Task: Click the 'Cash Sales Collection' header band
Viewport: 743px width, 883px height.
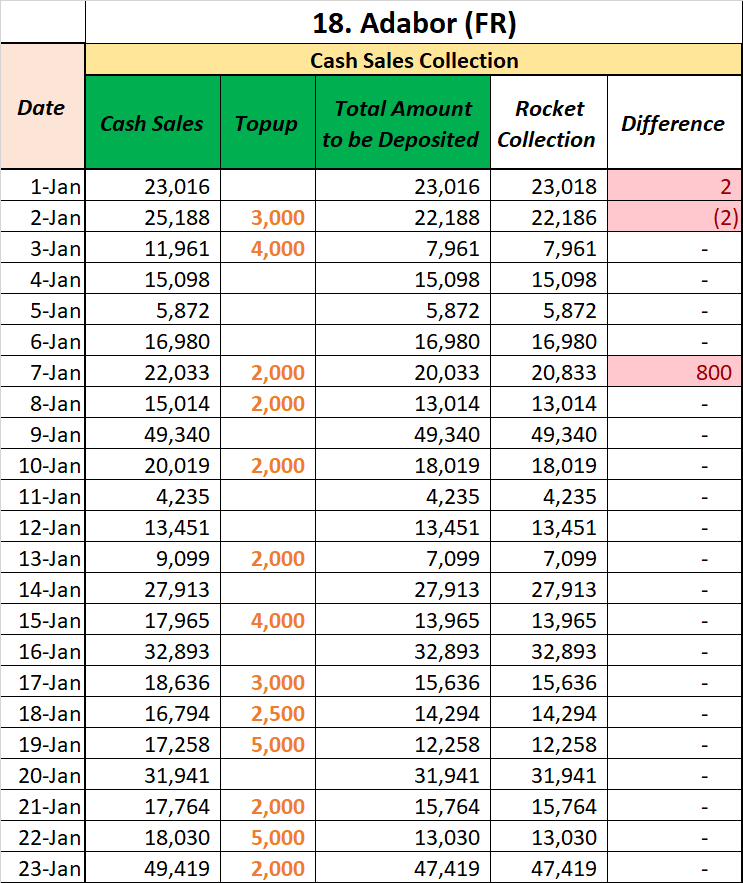Action: (x=414, y=60)
